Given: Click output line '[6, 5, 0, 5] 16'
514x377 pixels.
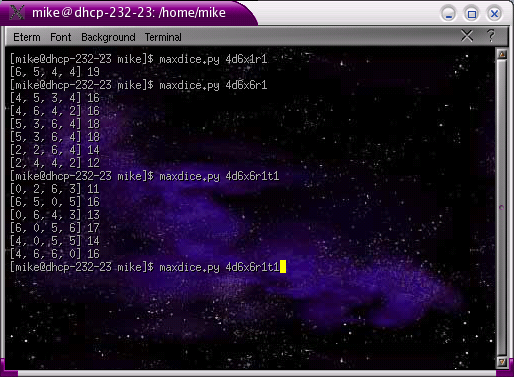Looking at the screenshot, I should (55, 202).
